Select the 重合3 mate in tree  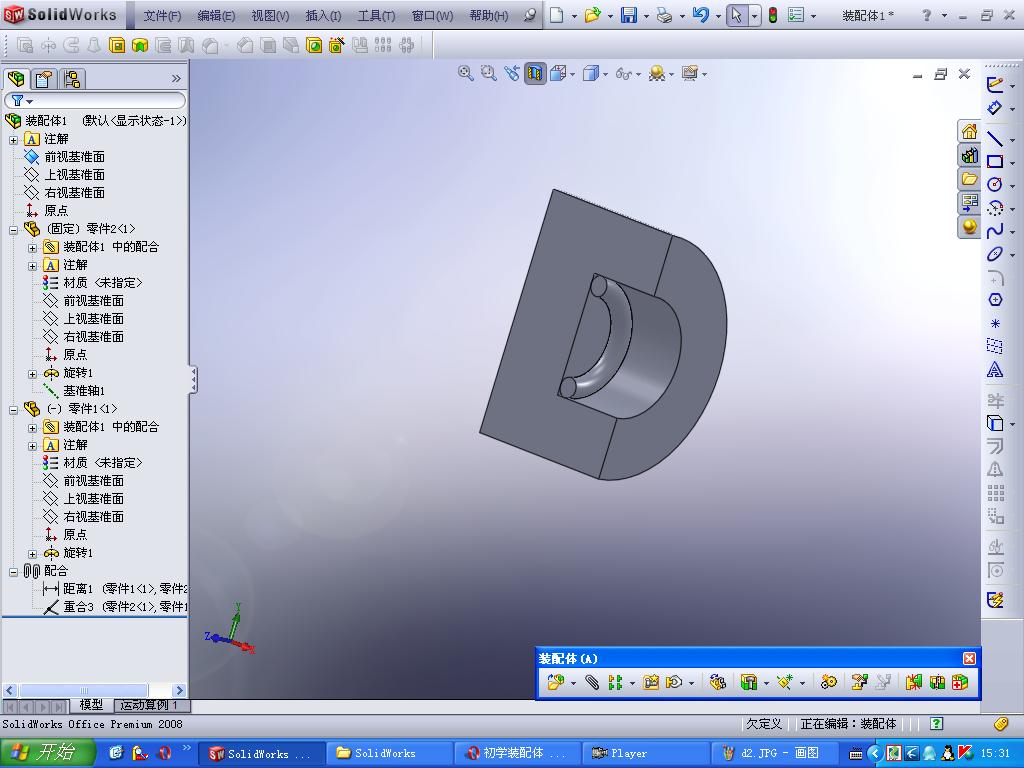[x=116, y=607]
